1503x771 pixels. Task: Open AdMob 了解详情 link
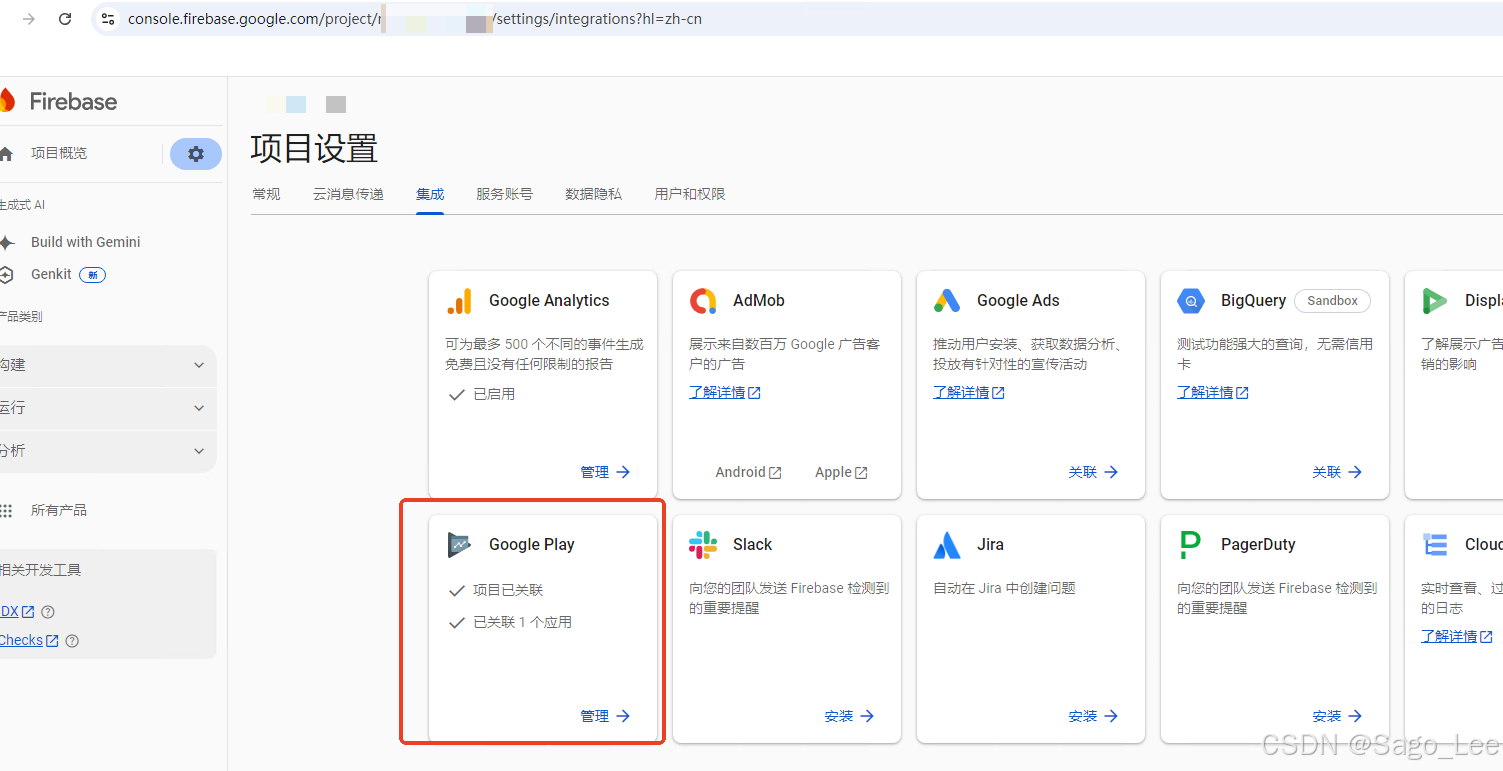(725, 393)
